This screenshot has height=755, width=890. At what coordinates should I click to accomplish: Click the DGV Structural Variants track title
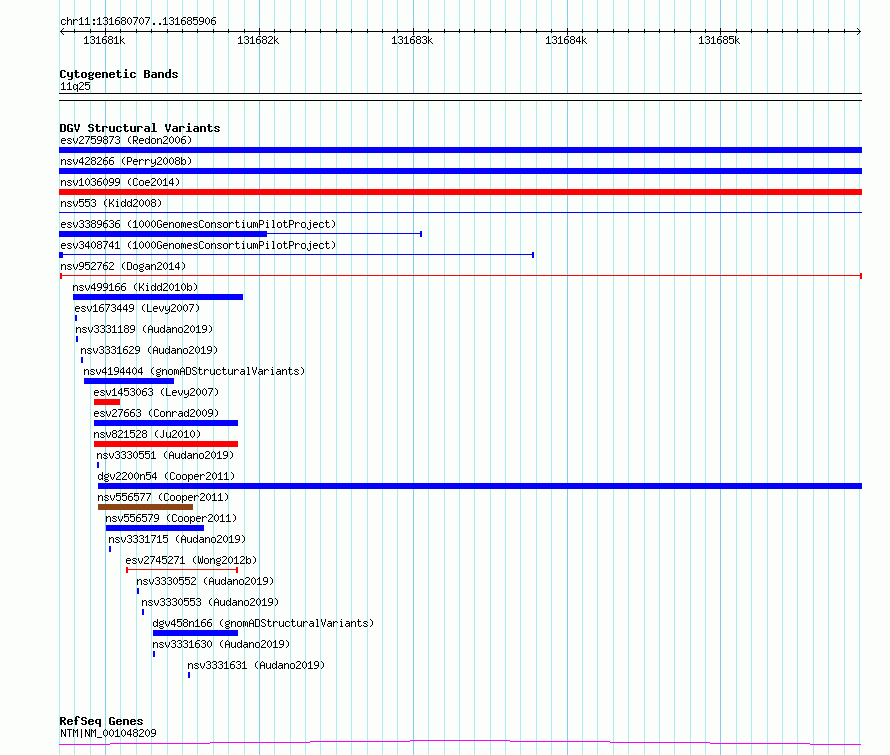point(140,128)
